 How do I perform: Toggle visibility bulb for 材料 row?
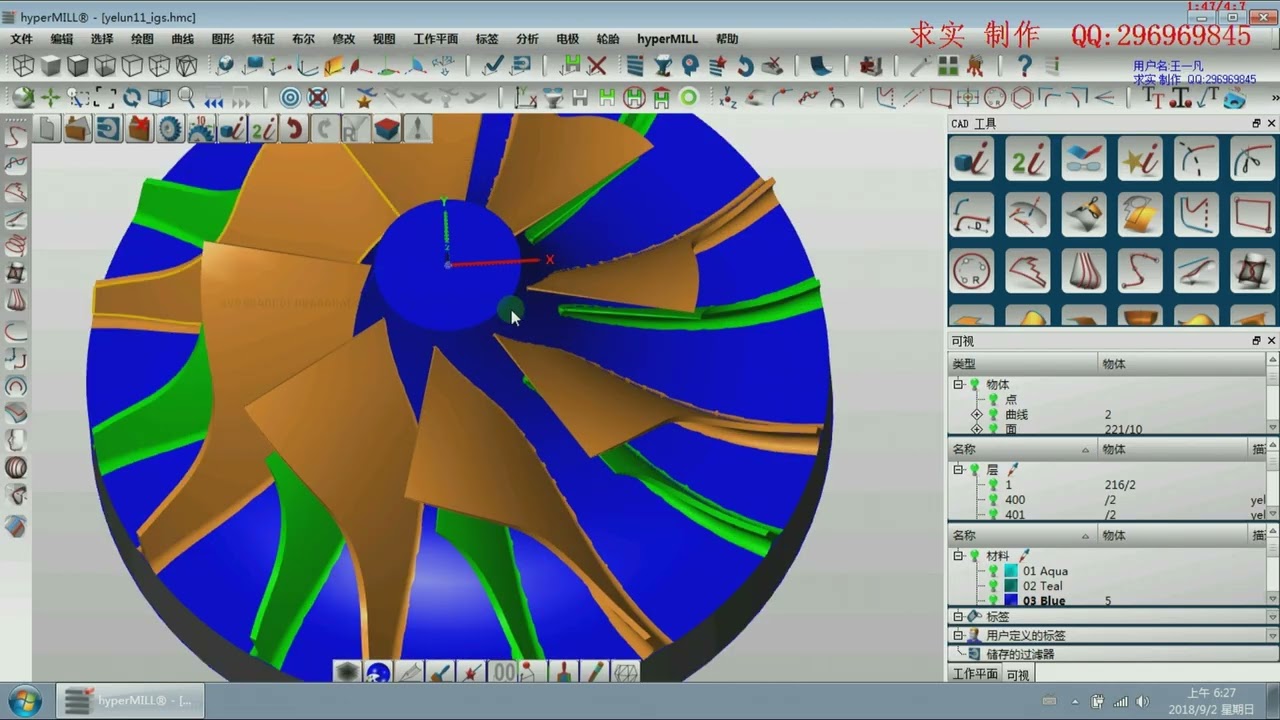[x=975, y=555]
